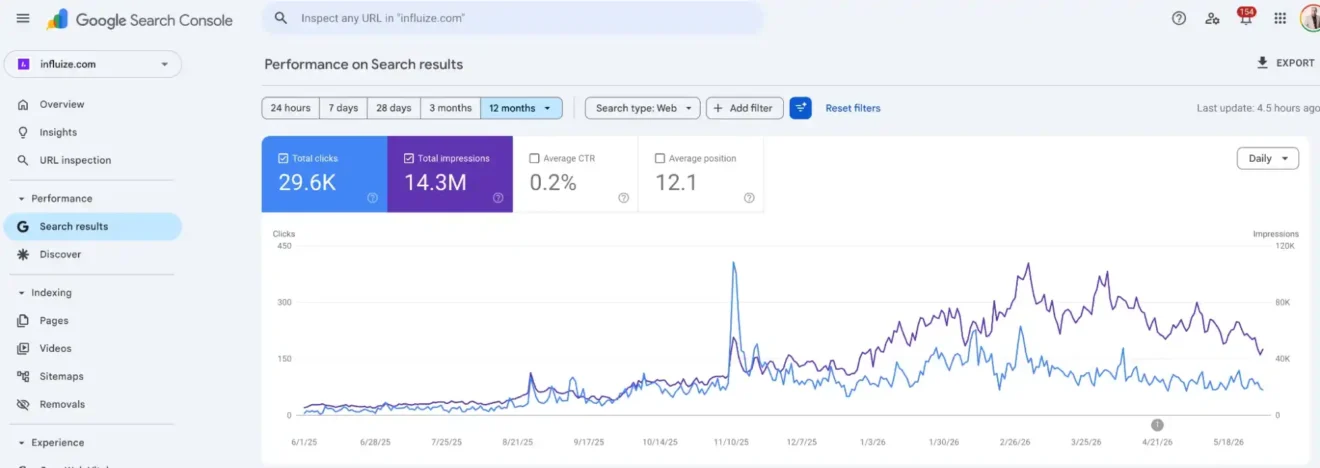Open Search type: Web dropdown
Image resolution: width=1320 pixels, height=468 pixels.
642,108
